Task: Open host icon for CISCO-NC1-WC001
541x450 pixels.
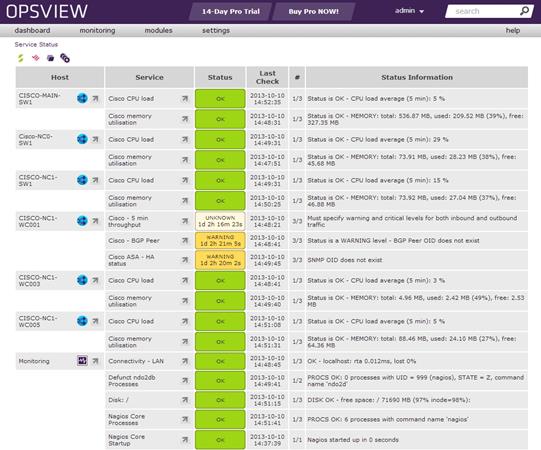Action: click(82, 221)
